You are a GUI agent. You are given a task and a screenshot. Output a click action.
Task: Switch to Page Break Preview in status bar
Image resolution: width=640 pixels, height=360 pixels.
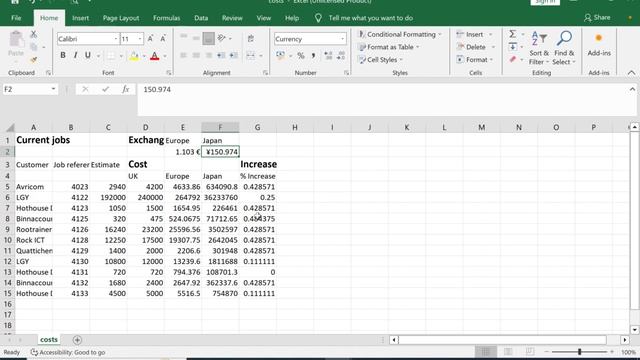coord(530,352)
